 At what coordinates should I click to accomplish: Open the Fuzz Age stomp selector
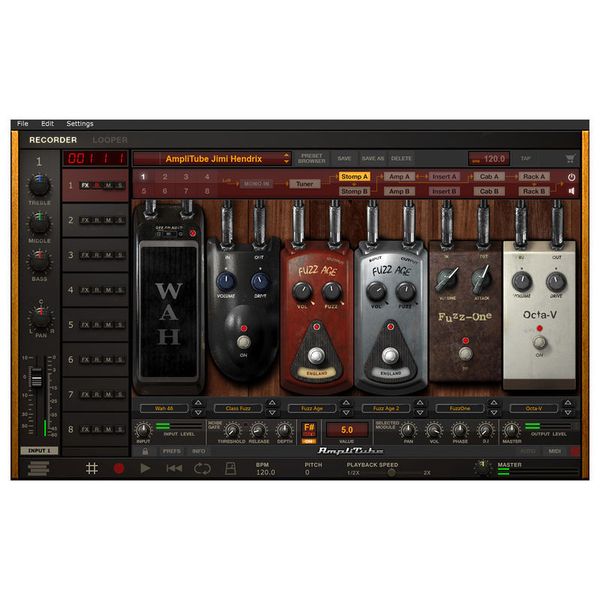312,408
